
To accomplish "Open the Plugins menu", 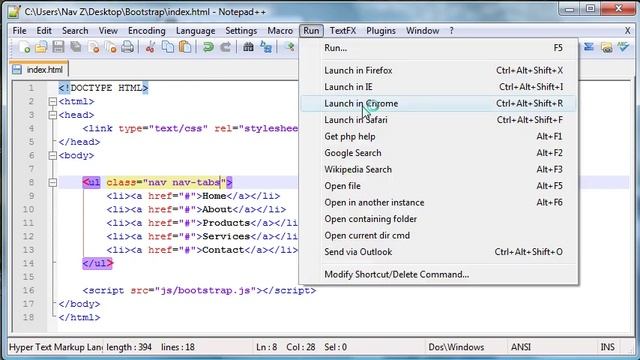I will coord(381,31).
